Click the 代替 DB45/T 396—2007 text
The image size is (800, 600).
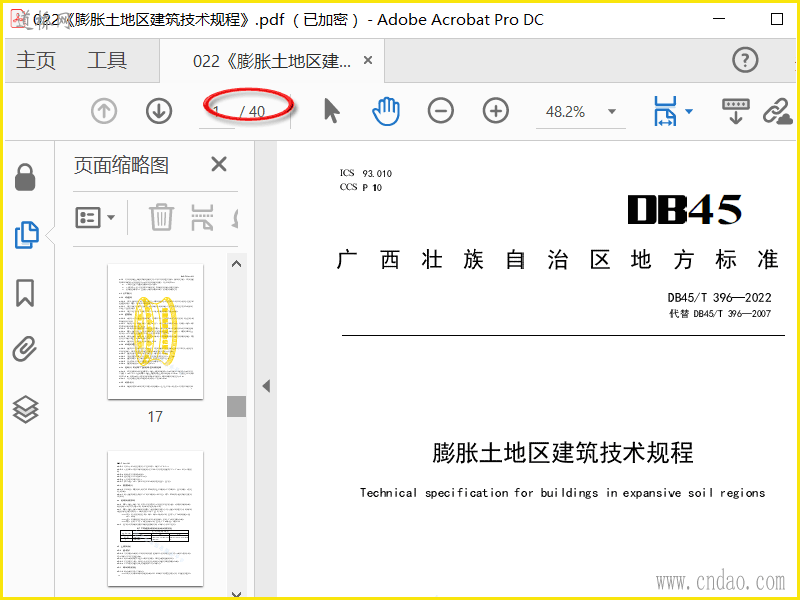720,314
